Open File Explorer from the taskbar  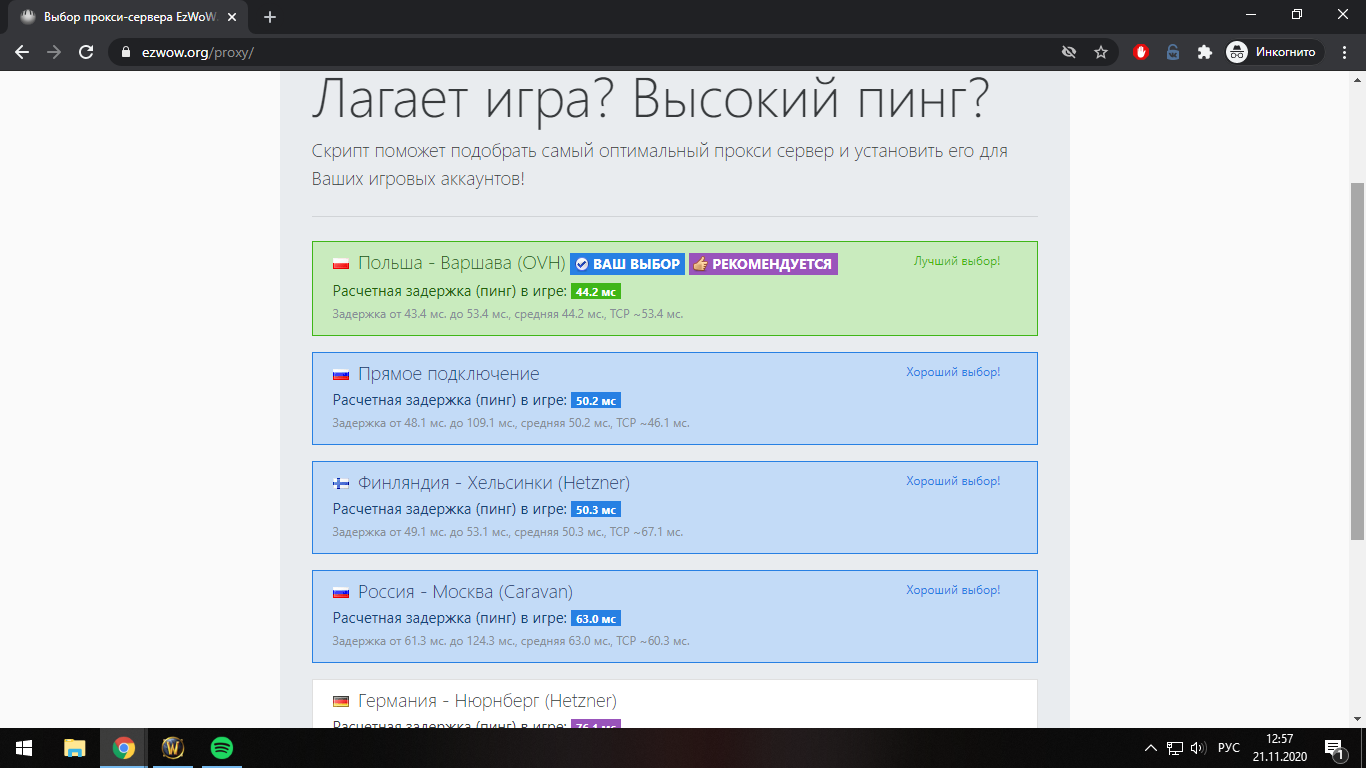coord(75,748)
